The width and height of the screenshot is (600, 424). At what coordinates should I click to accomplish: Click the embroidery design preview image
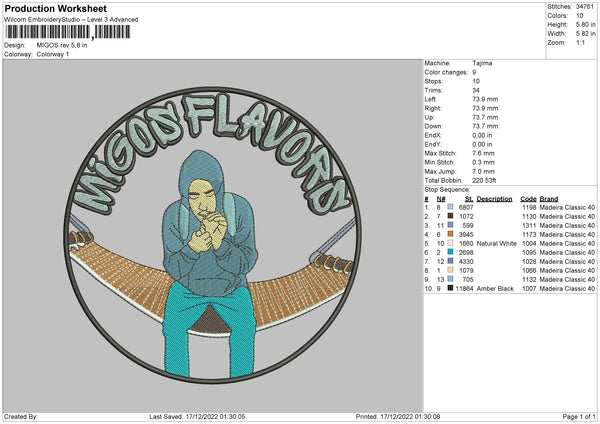213,236
